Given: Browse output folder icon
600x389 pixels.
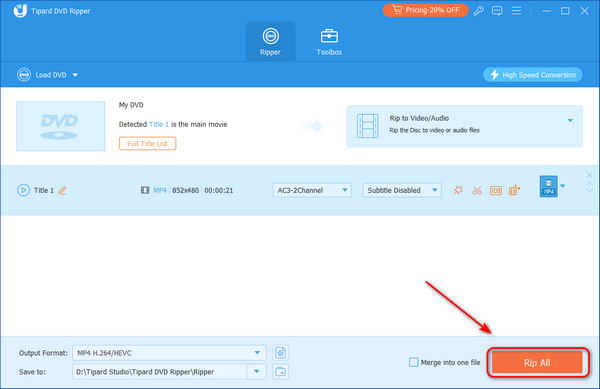Looking at the screenshot, I should [x=280, y=371].
